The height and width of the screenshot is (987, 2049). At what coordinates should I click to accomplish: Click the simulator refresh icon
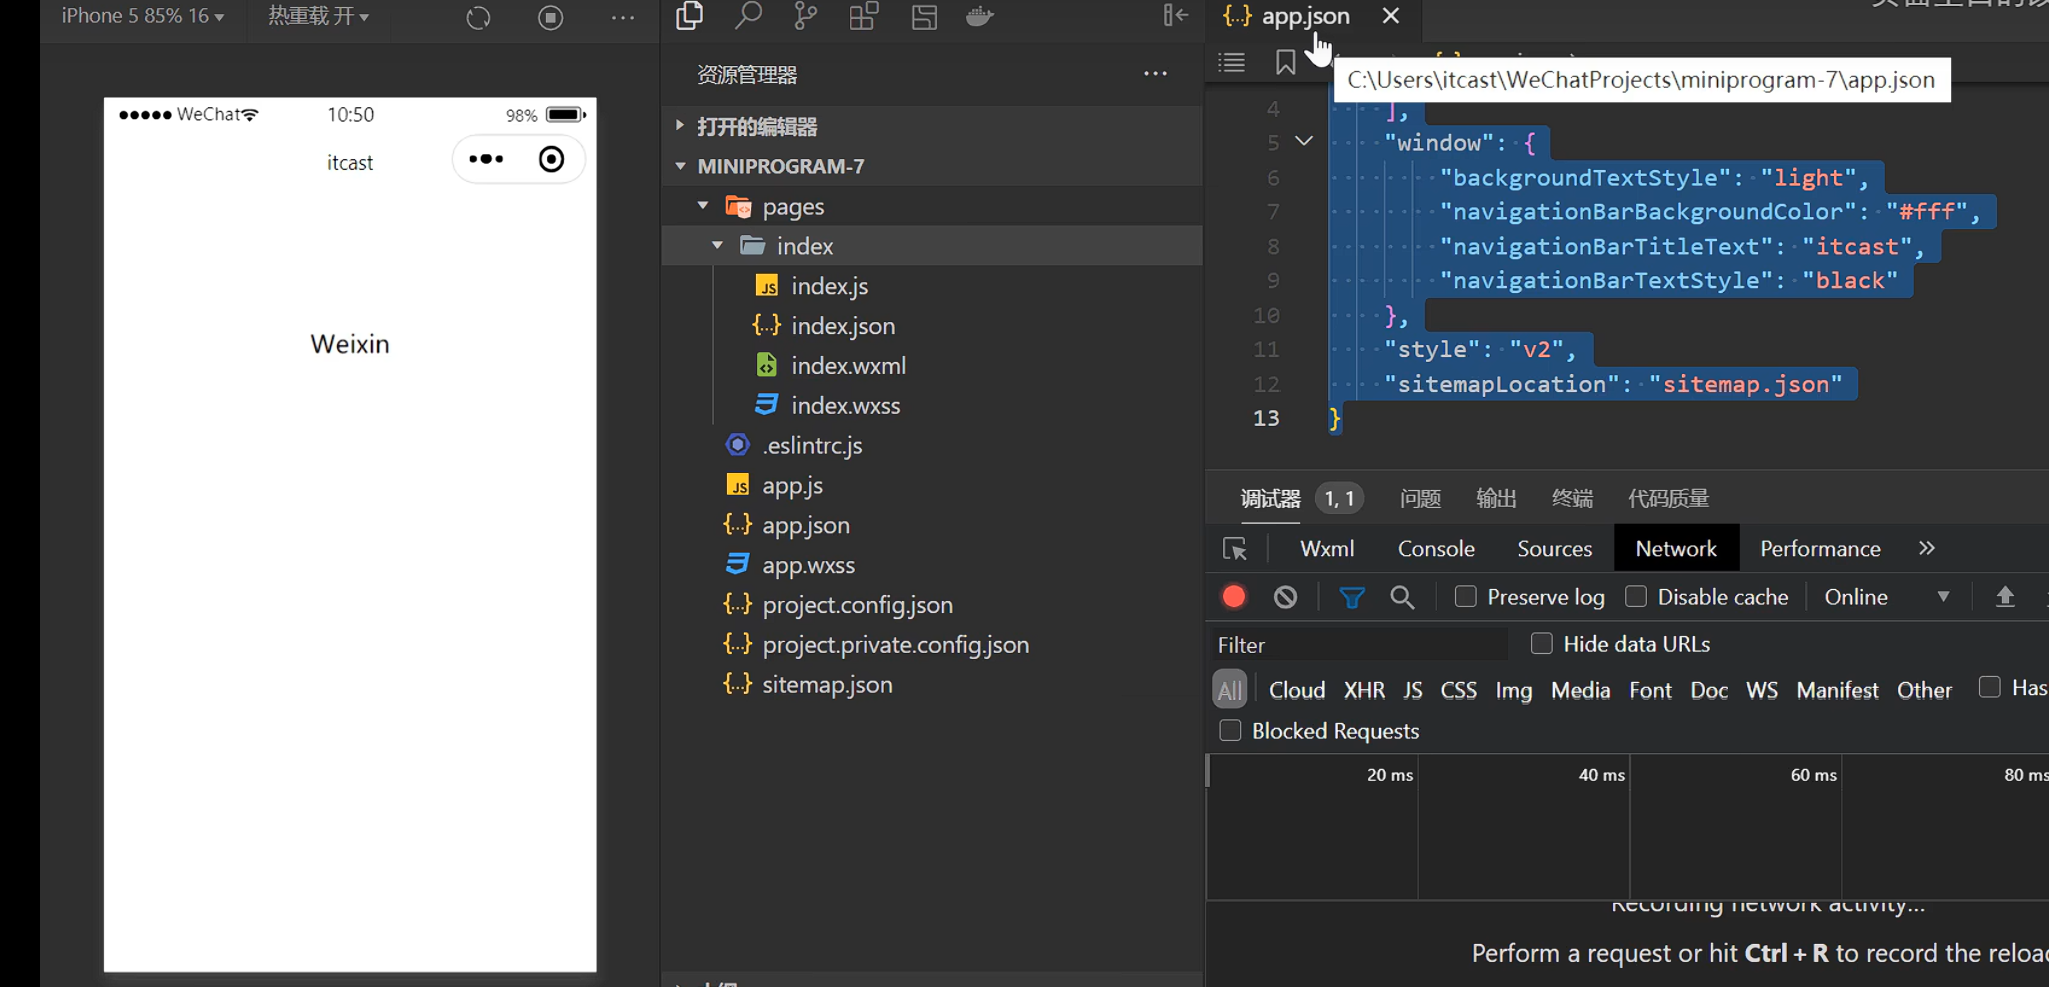[x=478, y=18]
